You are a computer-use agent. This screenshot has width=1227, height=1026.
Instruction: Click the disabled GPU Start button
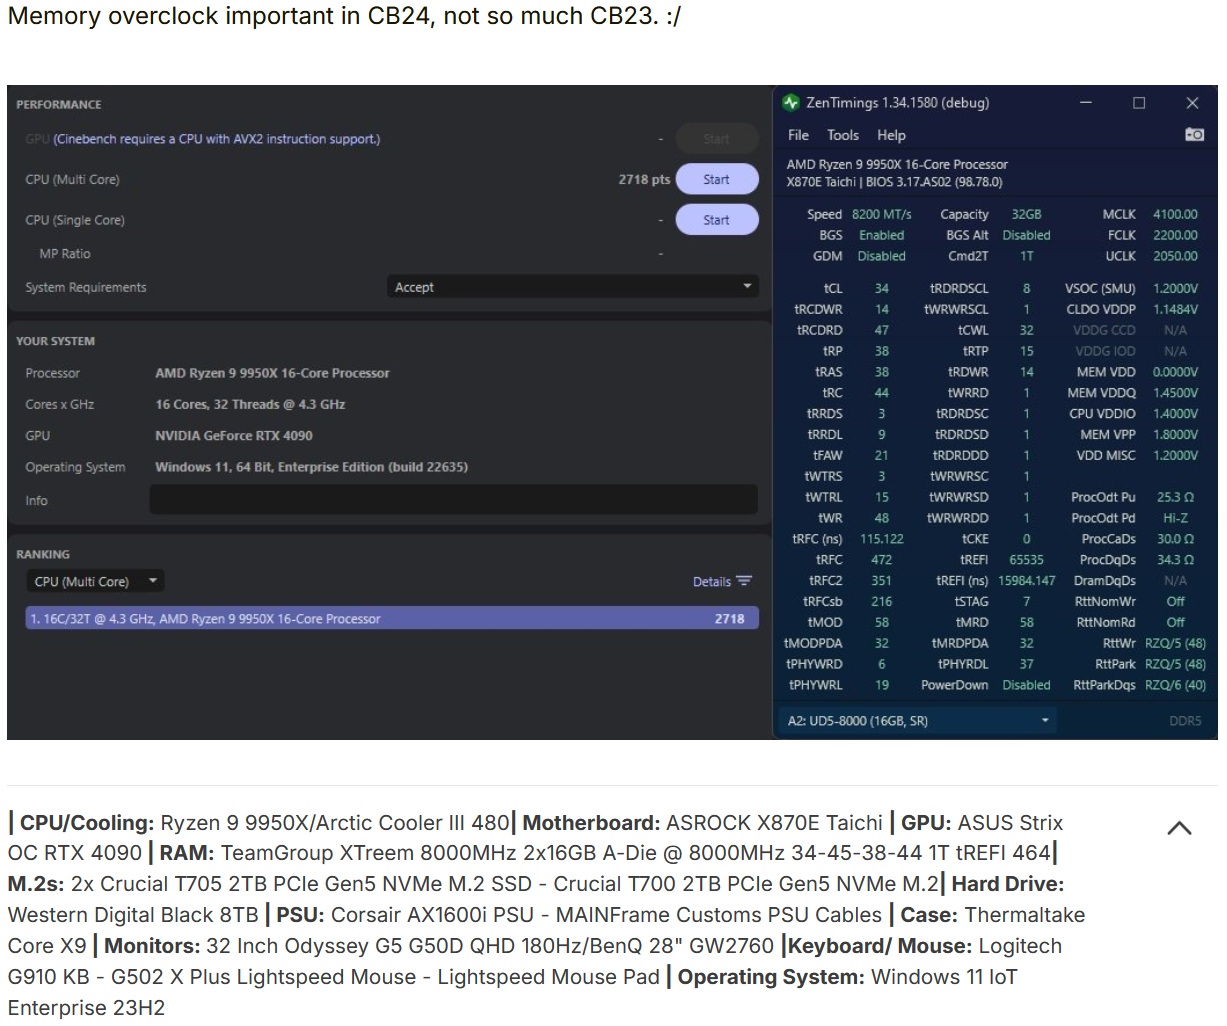(716, 139)
